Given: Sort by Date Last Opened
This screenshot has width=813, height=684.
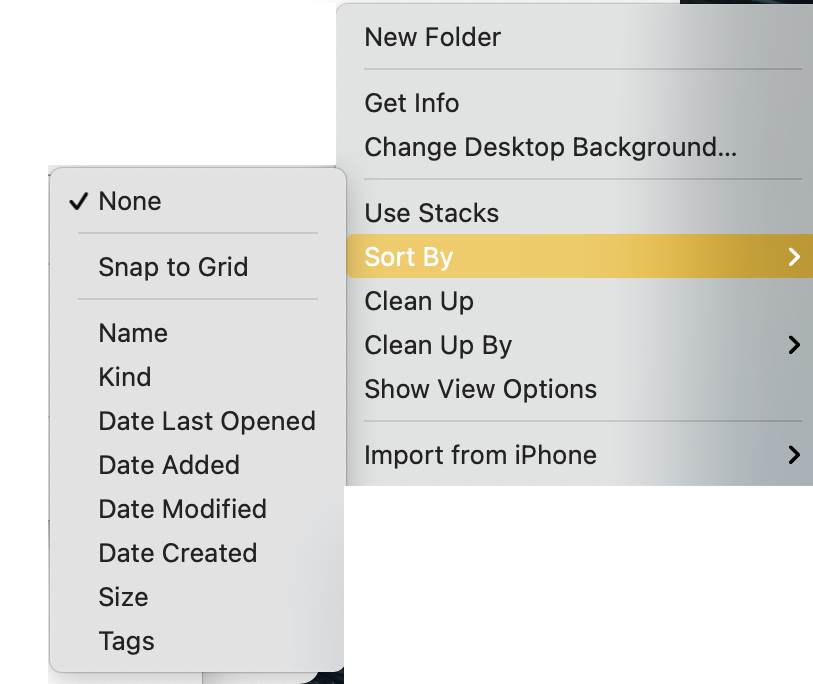Looking at the screenshot, I should coord(207,422).
